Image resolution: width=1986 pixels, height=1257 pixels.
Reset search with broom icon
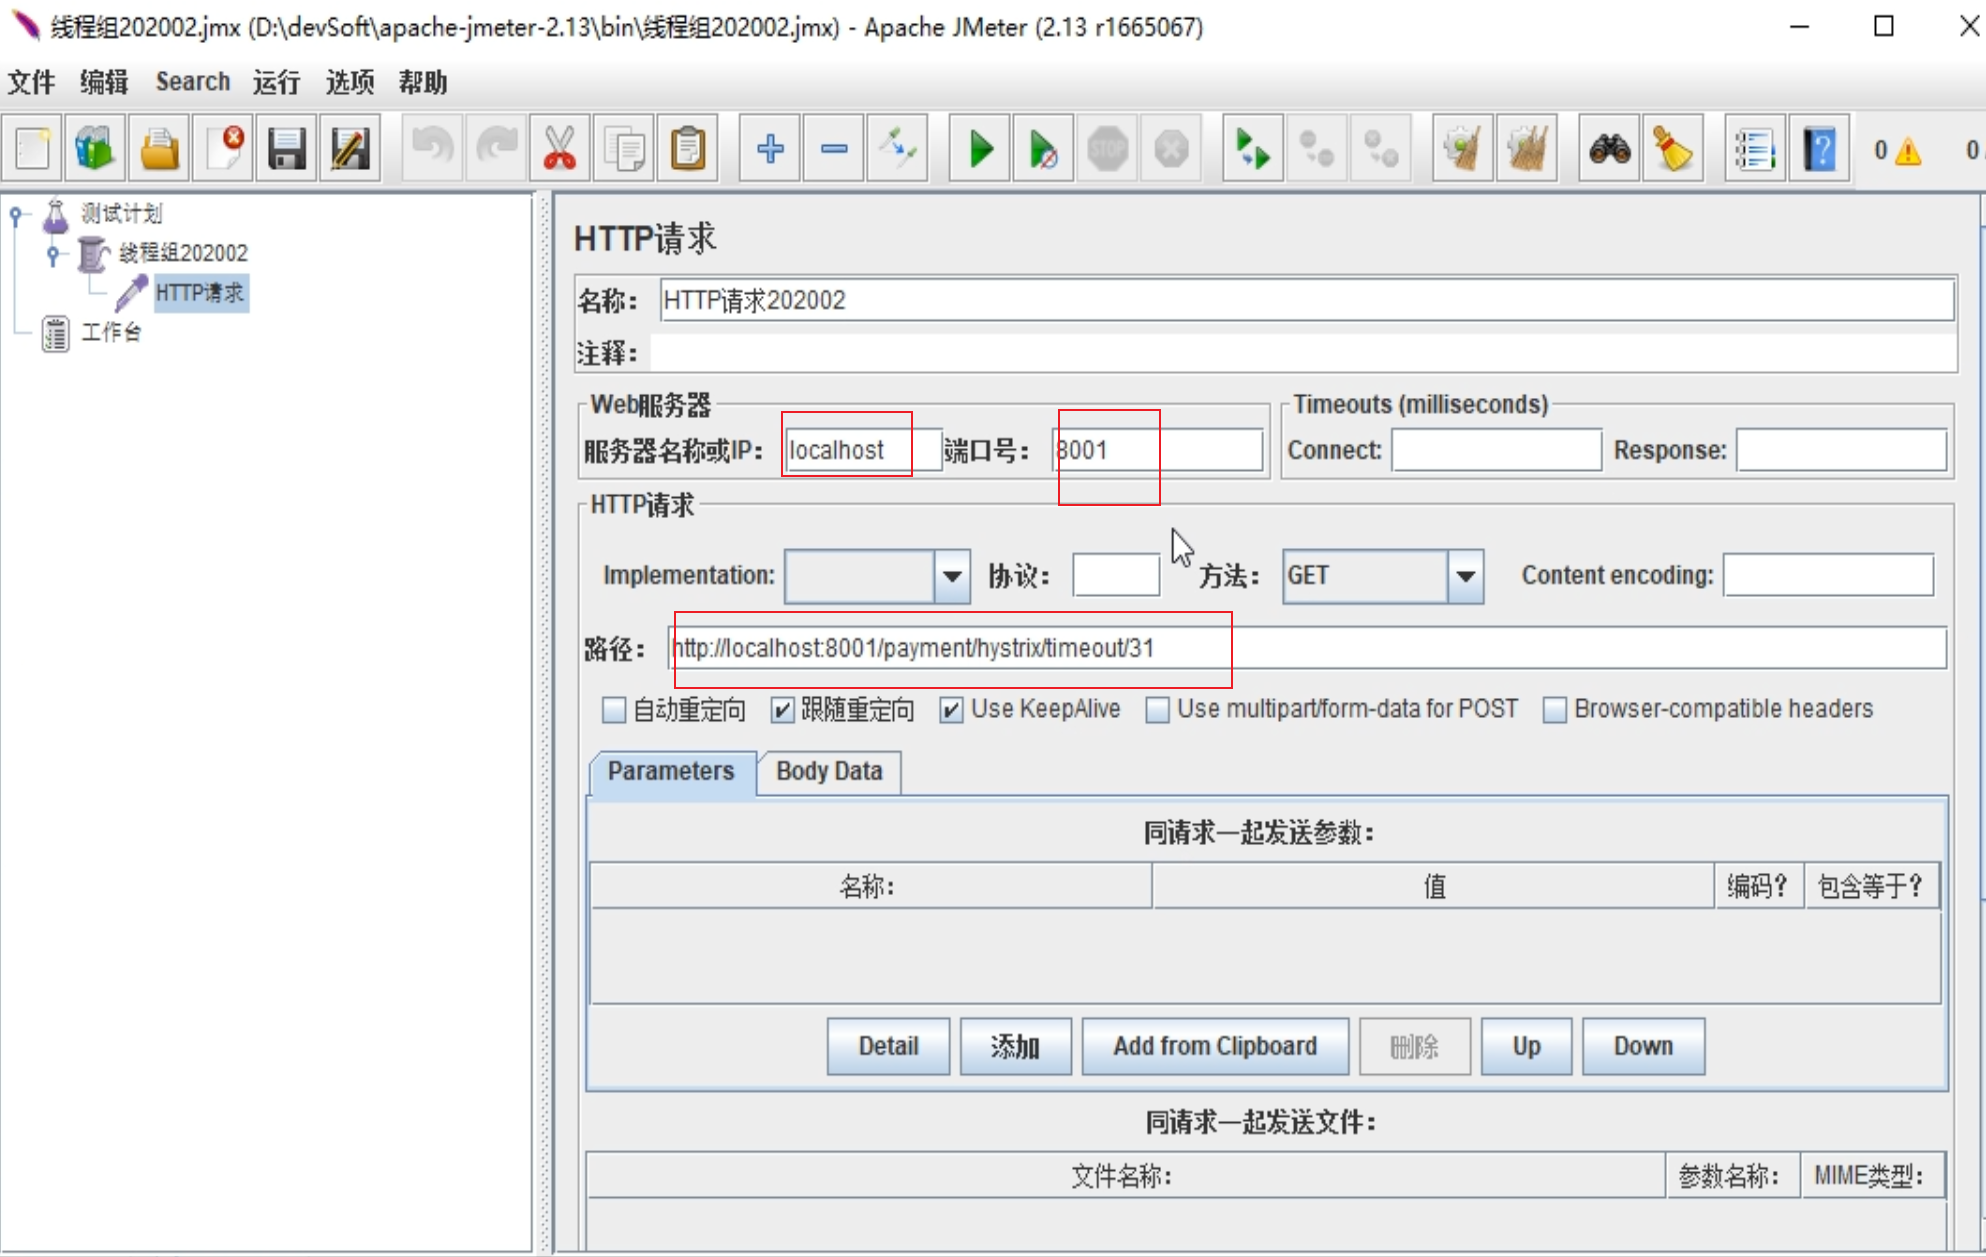[1673, 150]
